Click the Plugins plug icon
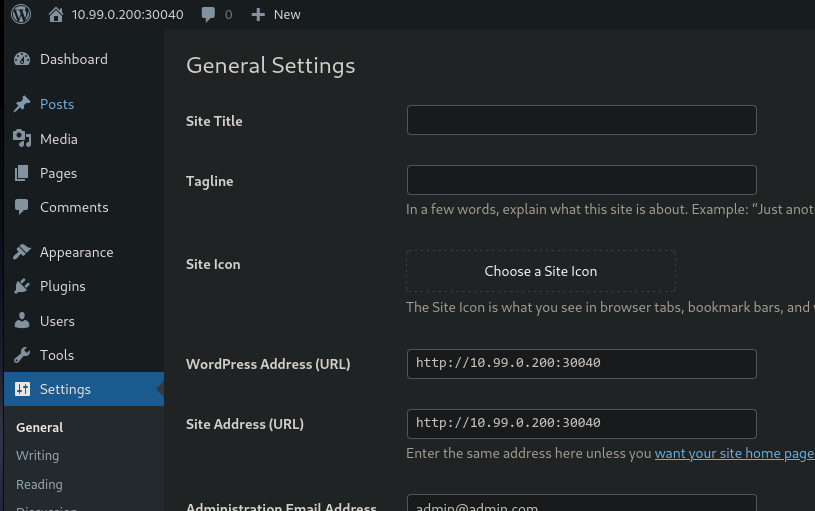The image size is (815, 511). point(22,286)
